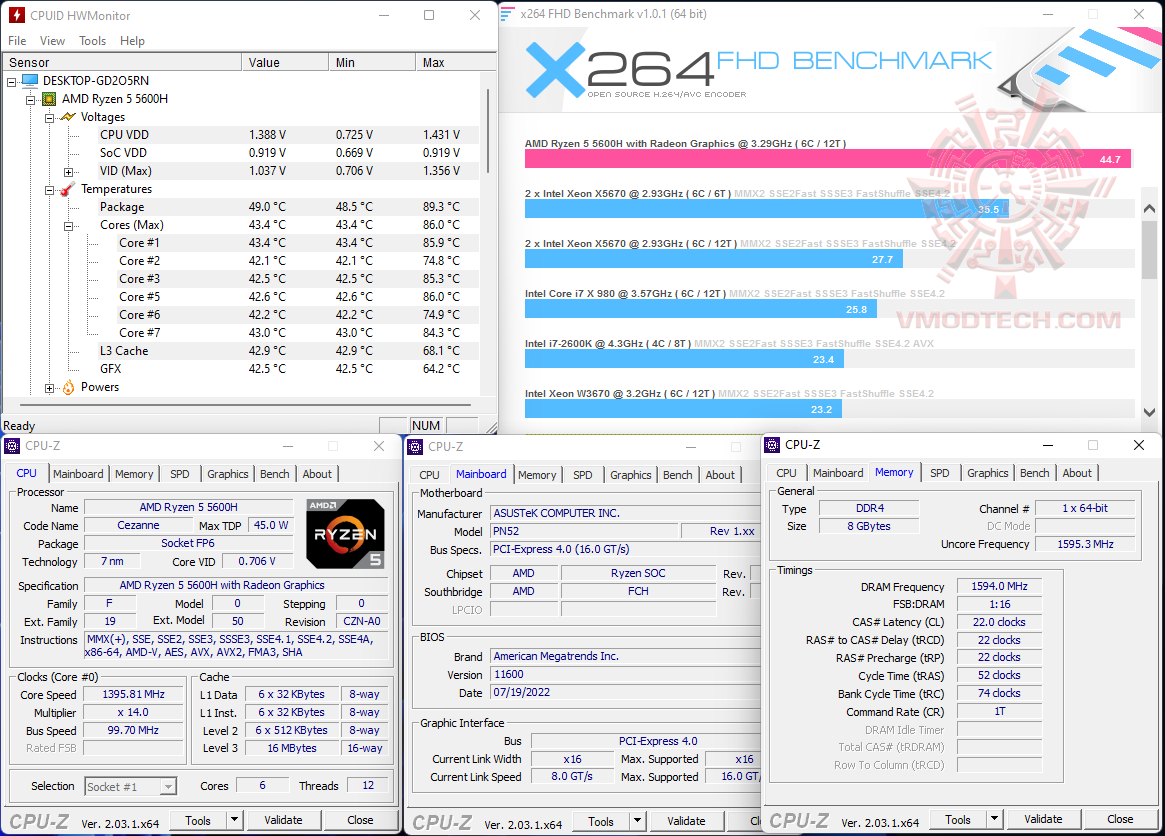
Task: Open the Help menu in HWMonitor
Action: tap(132, 41)
